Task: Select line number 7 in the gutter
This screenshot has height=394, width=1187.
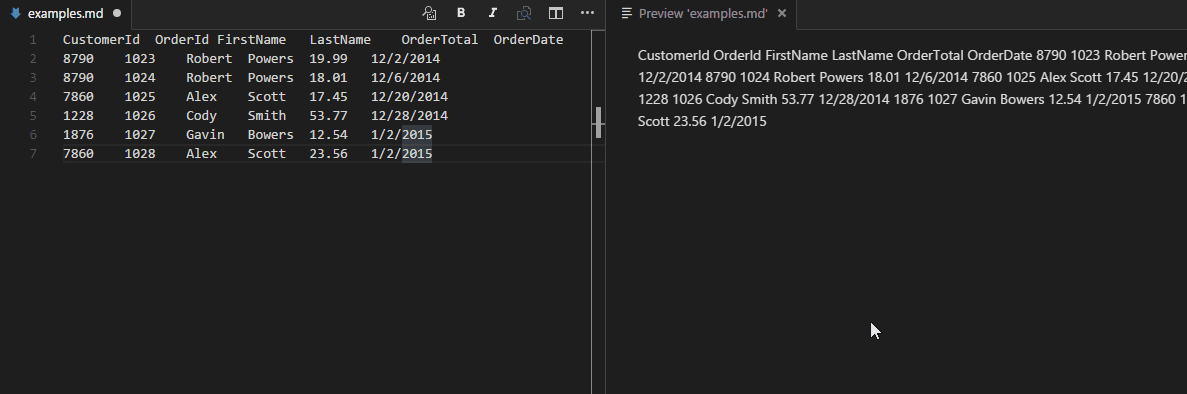Action: (x=33, y=153)
